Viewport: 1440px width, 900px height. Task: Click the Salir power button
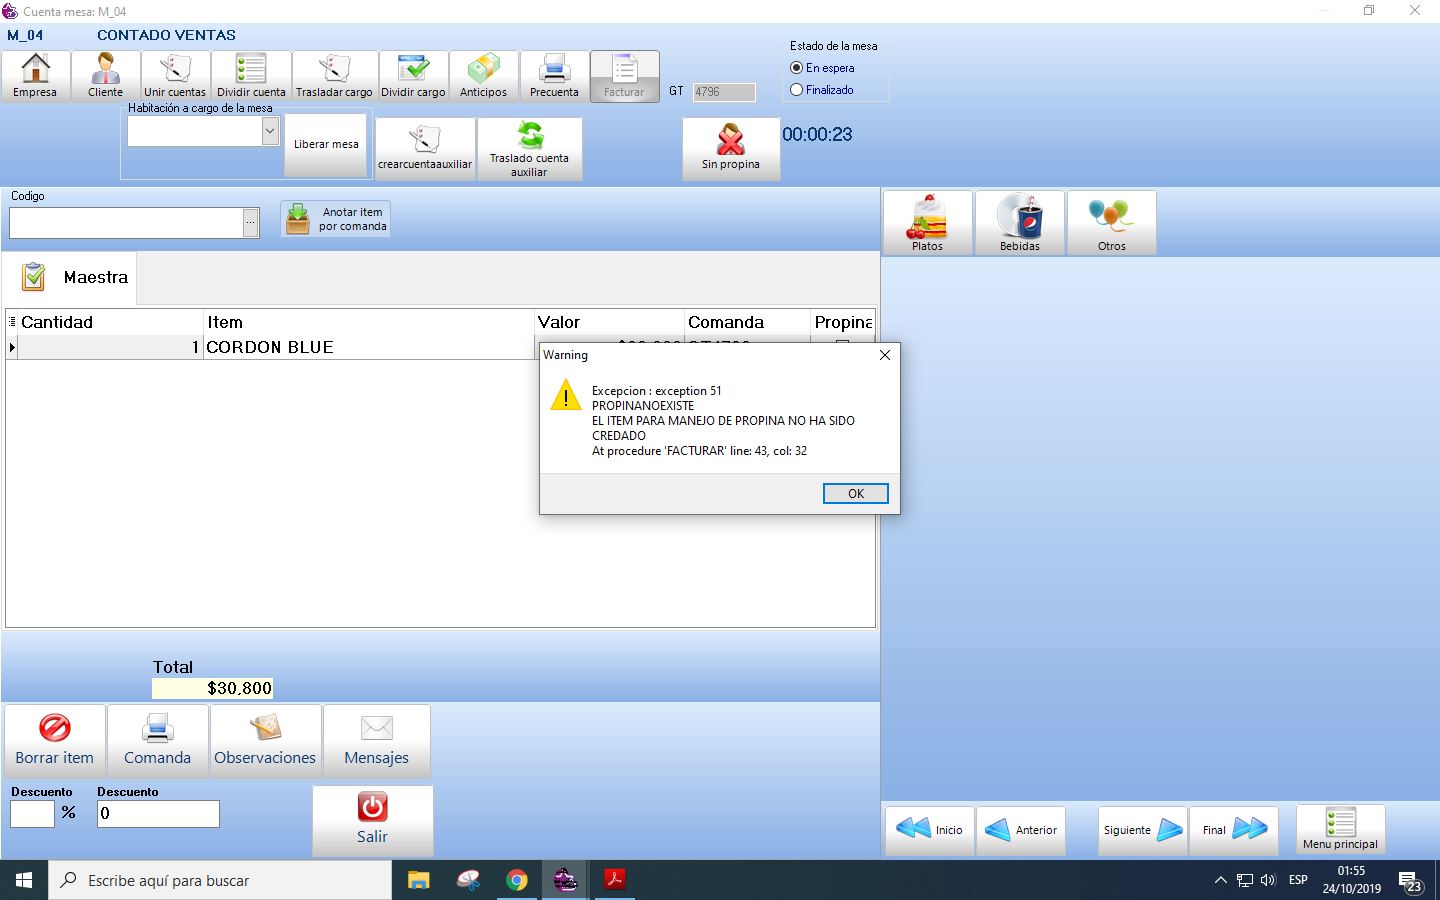coord(372,820)
